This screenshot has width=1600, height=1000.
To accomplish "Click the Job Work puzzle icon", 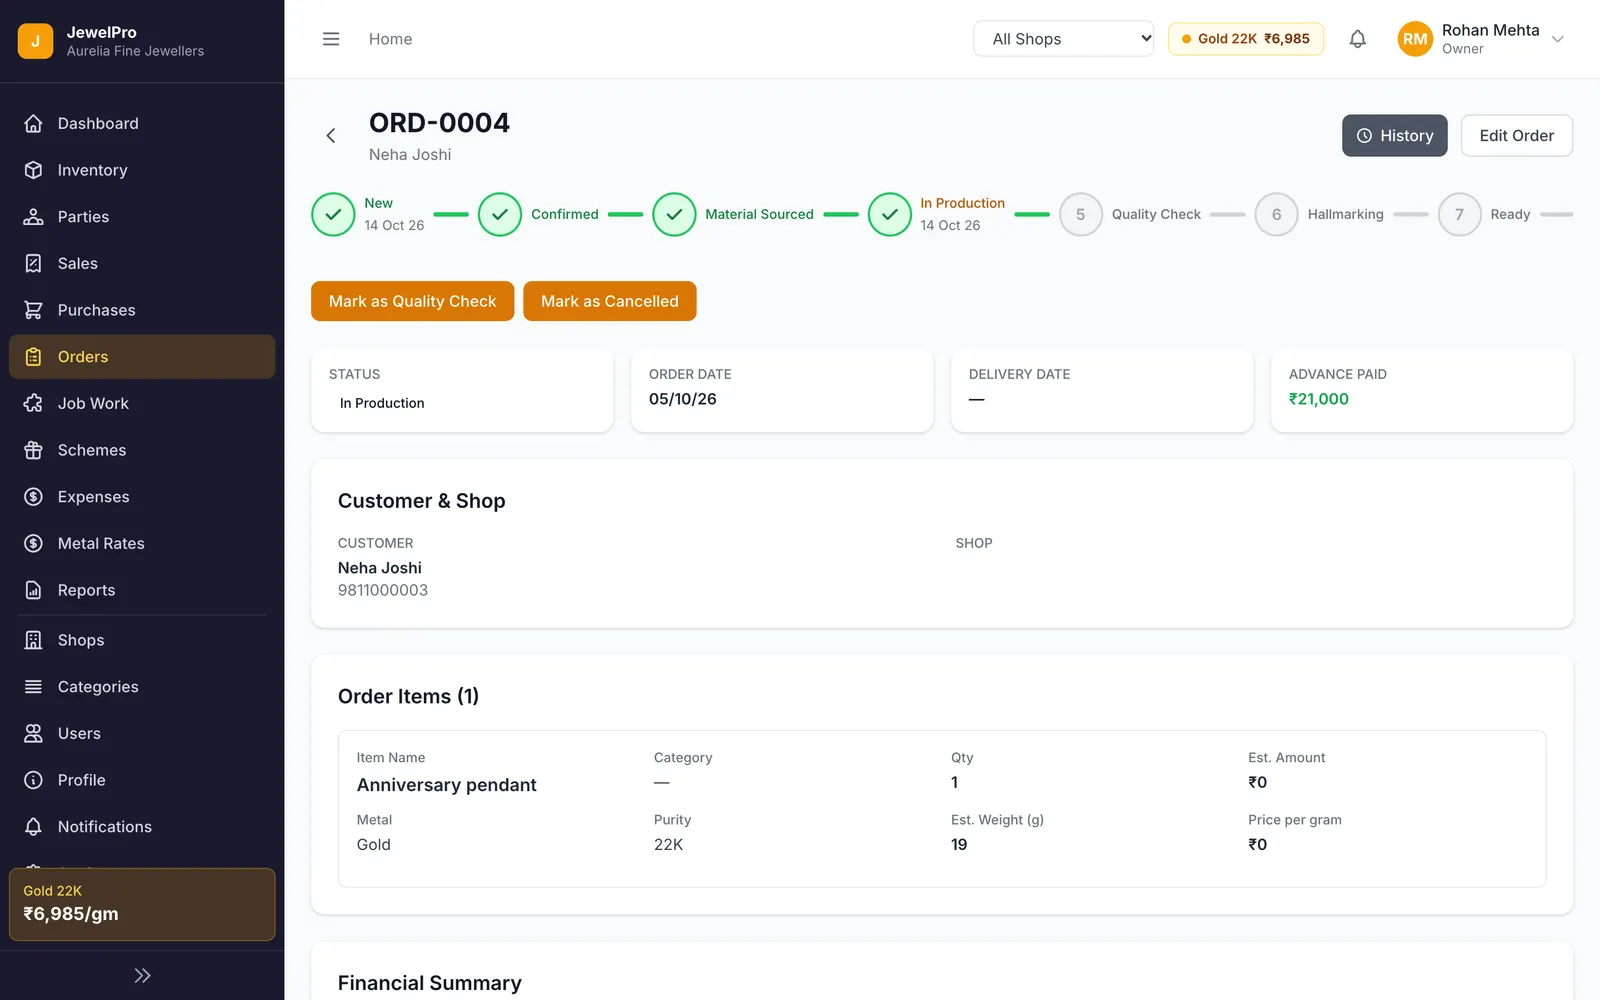I will pos(33,403).
